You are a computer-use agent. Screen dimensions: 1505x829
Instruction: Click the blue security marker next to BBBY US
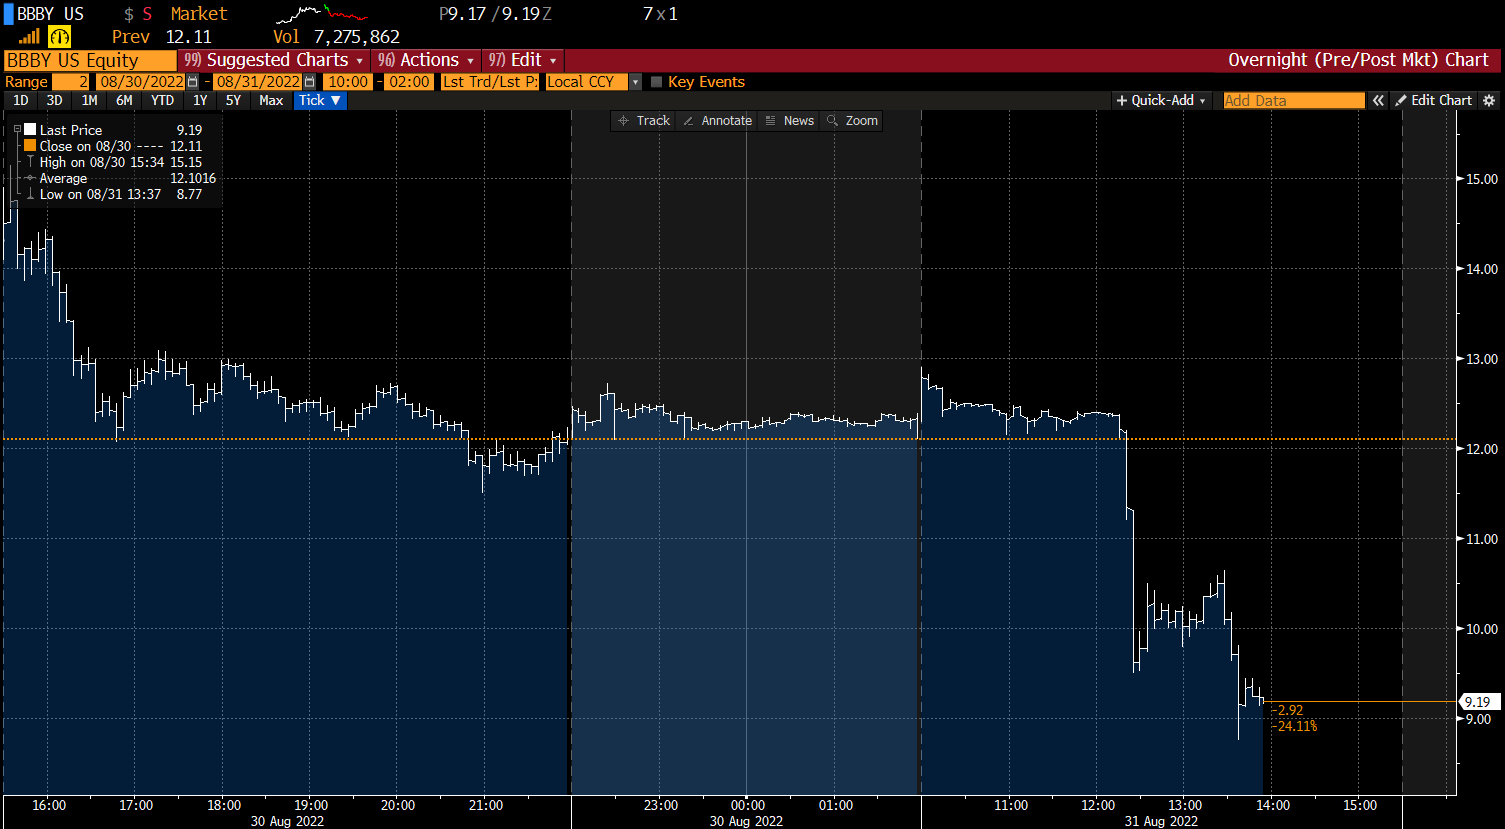[x=8, y=14]
